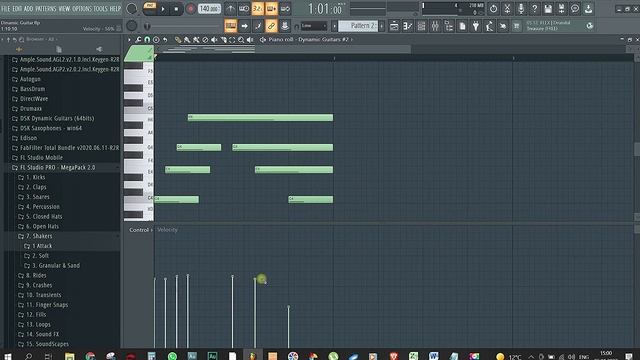
Task: Open the EDIT menu
Action: pyautogui.click(x=17, y=9)
